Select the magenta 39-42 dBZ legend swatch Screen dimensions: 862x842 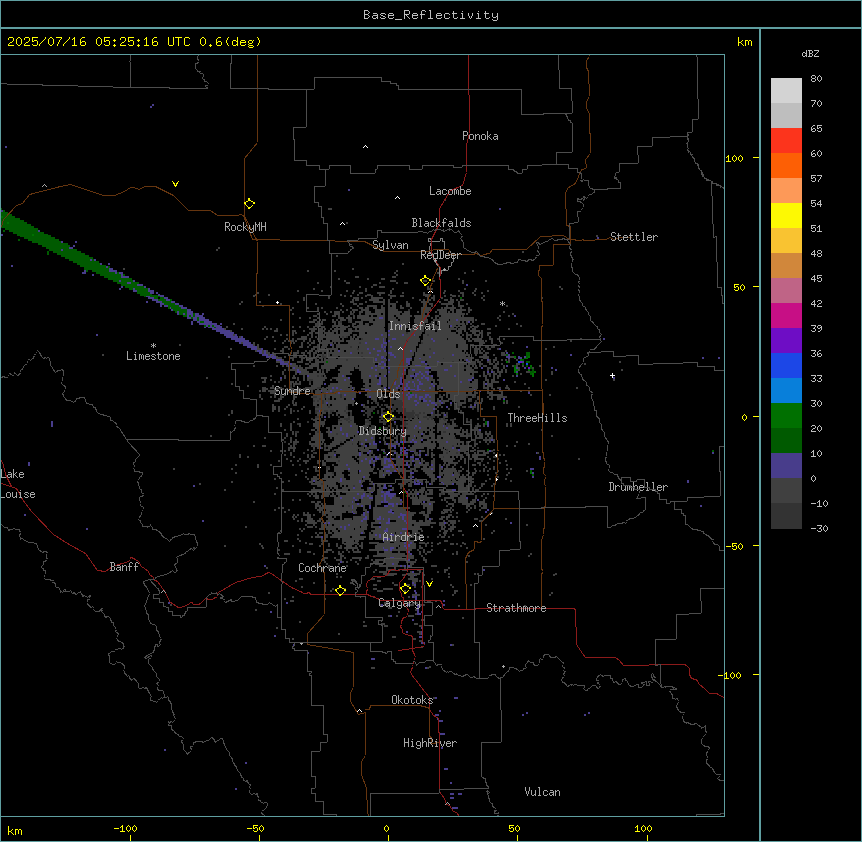pyautogui.click(x=786, y=315)
